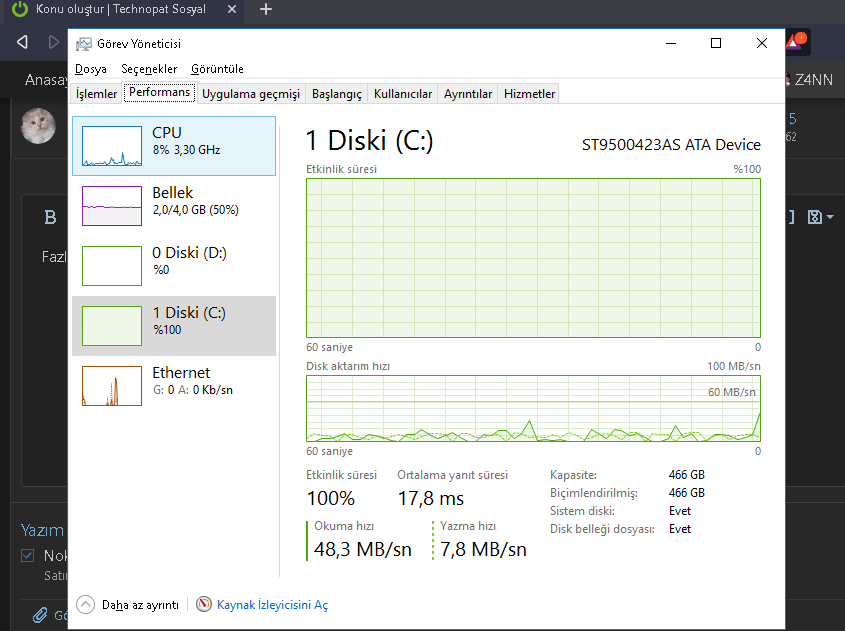845x631 pixels.
Task: Switch to the İşlemler tab
Action: [95, 92]
